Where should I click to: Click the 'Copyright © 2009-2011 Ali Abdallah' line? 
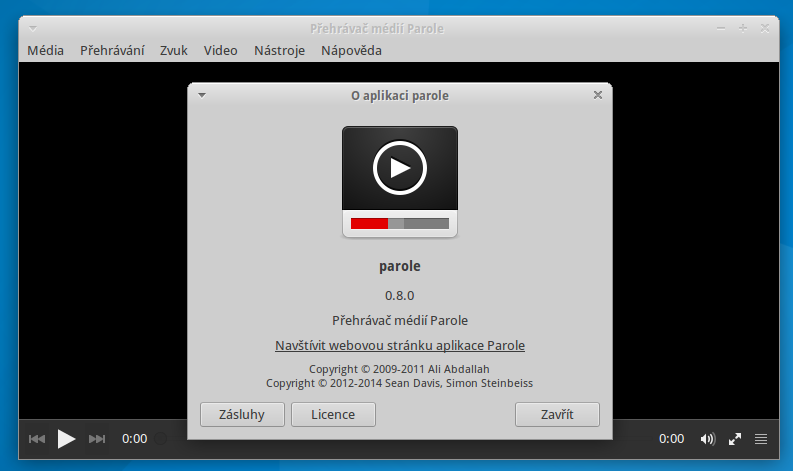(399, 369)
